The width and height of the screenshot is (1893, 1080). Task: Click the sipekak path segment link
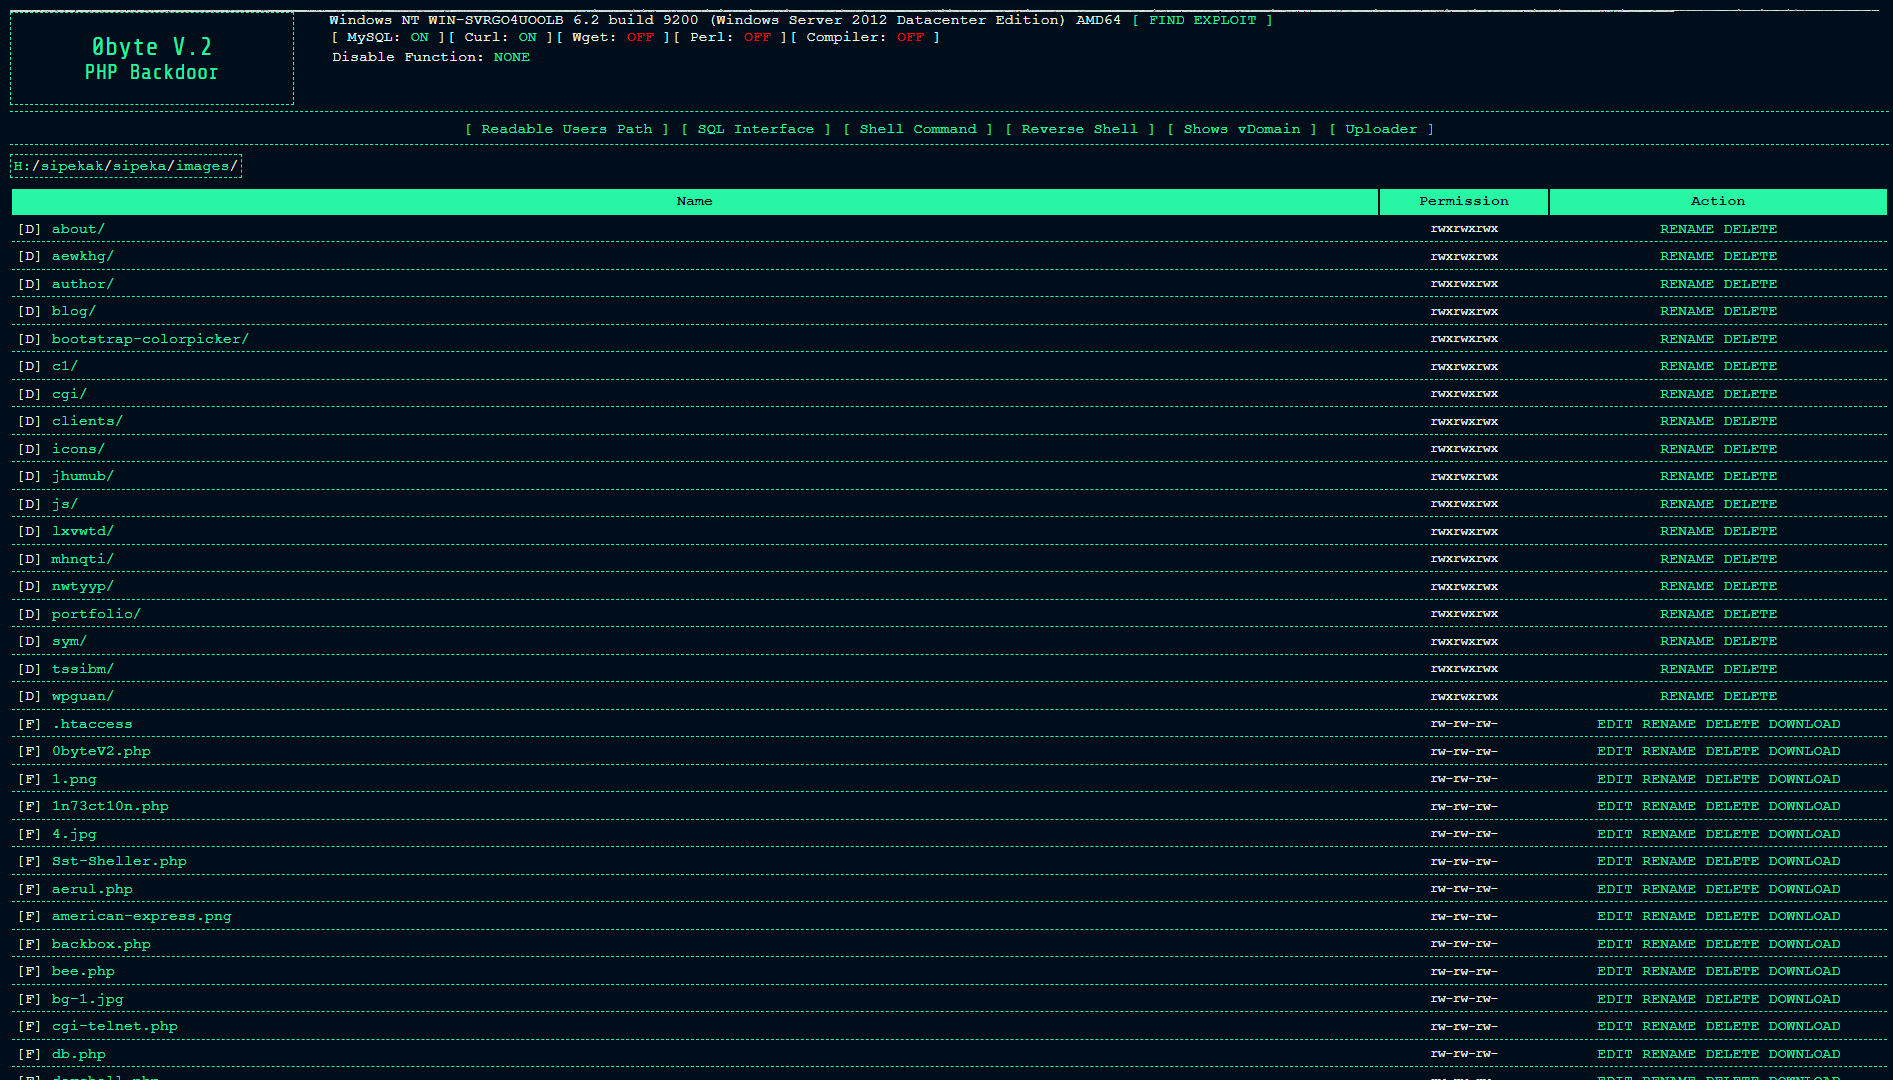(x=72, y=166)
